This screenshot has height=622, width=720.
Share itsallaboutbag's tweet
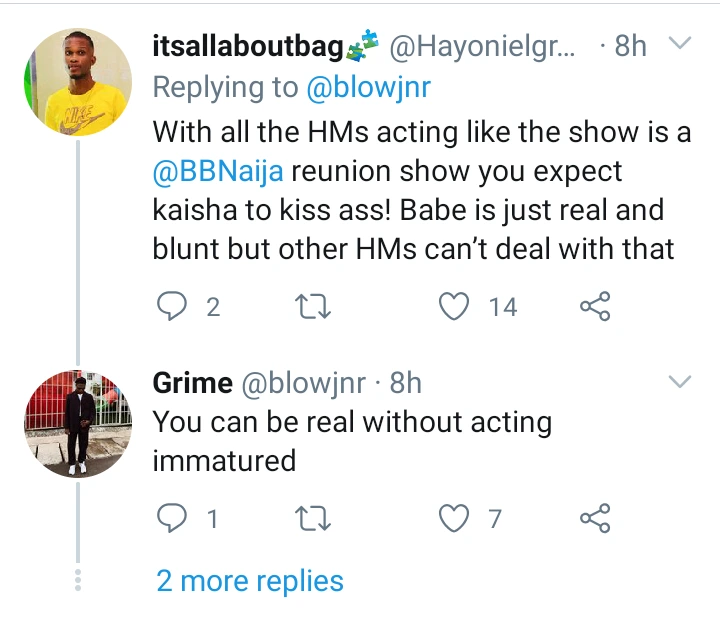click(594, 307)
